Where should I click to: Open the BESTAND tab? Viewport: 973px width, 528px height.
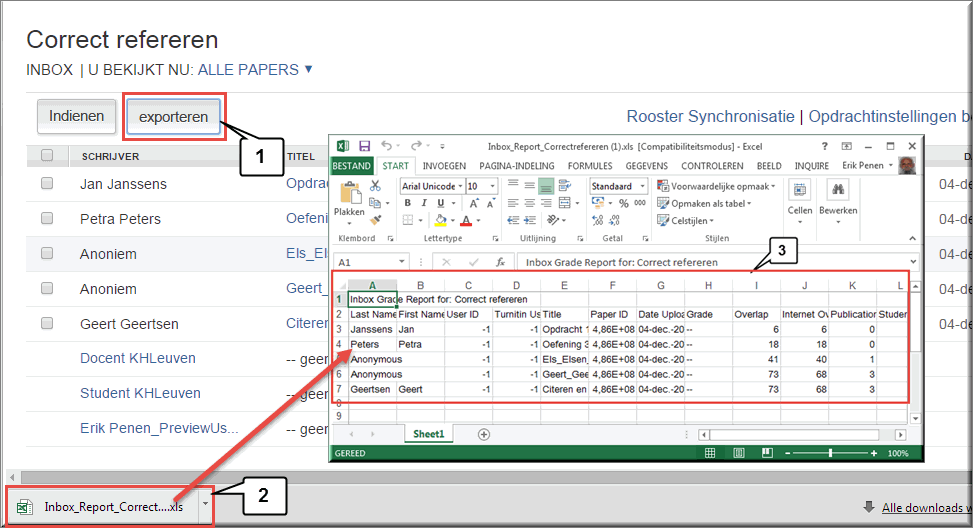click(x=351, y=166)
